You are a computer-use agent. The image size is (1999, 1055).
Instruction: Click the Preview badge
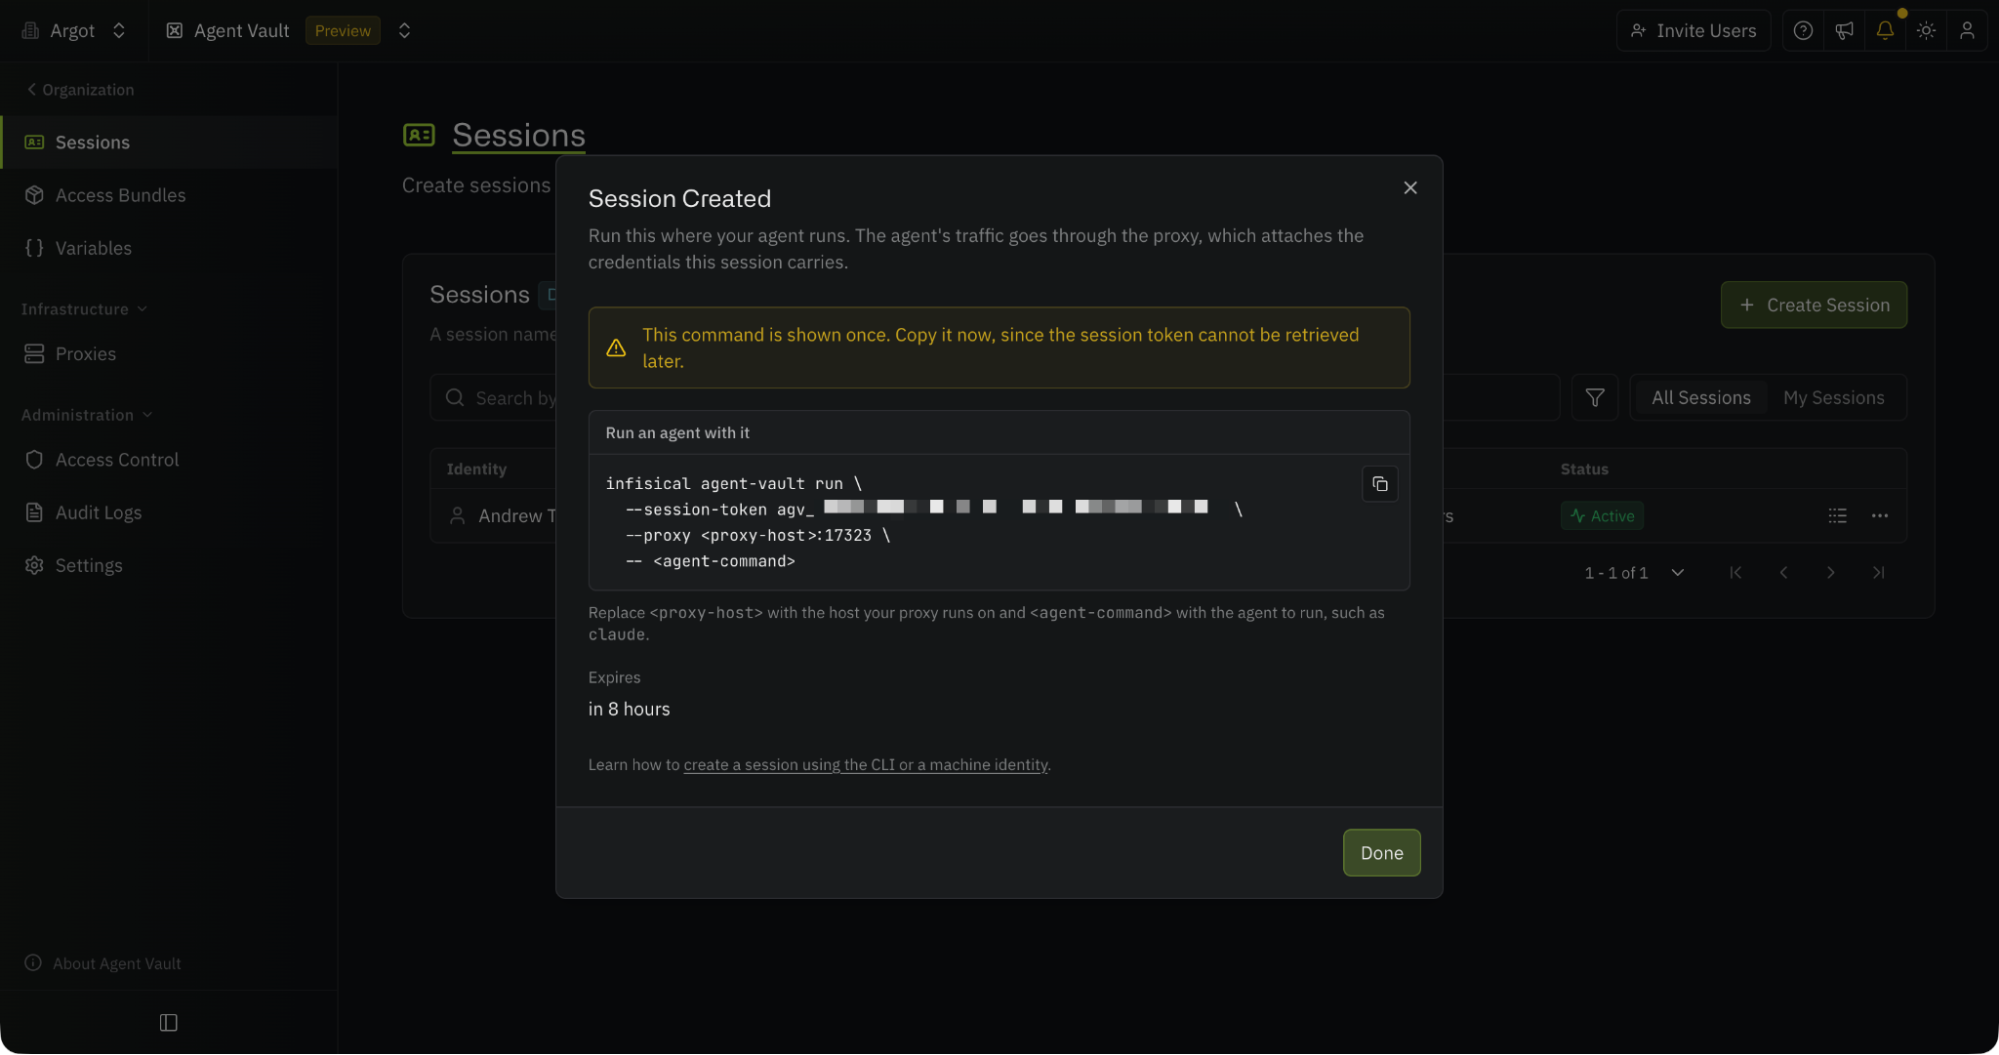pos(342,31)
